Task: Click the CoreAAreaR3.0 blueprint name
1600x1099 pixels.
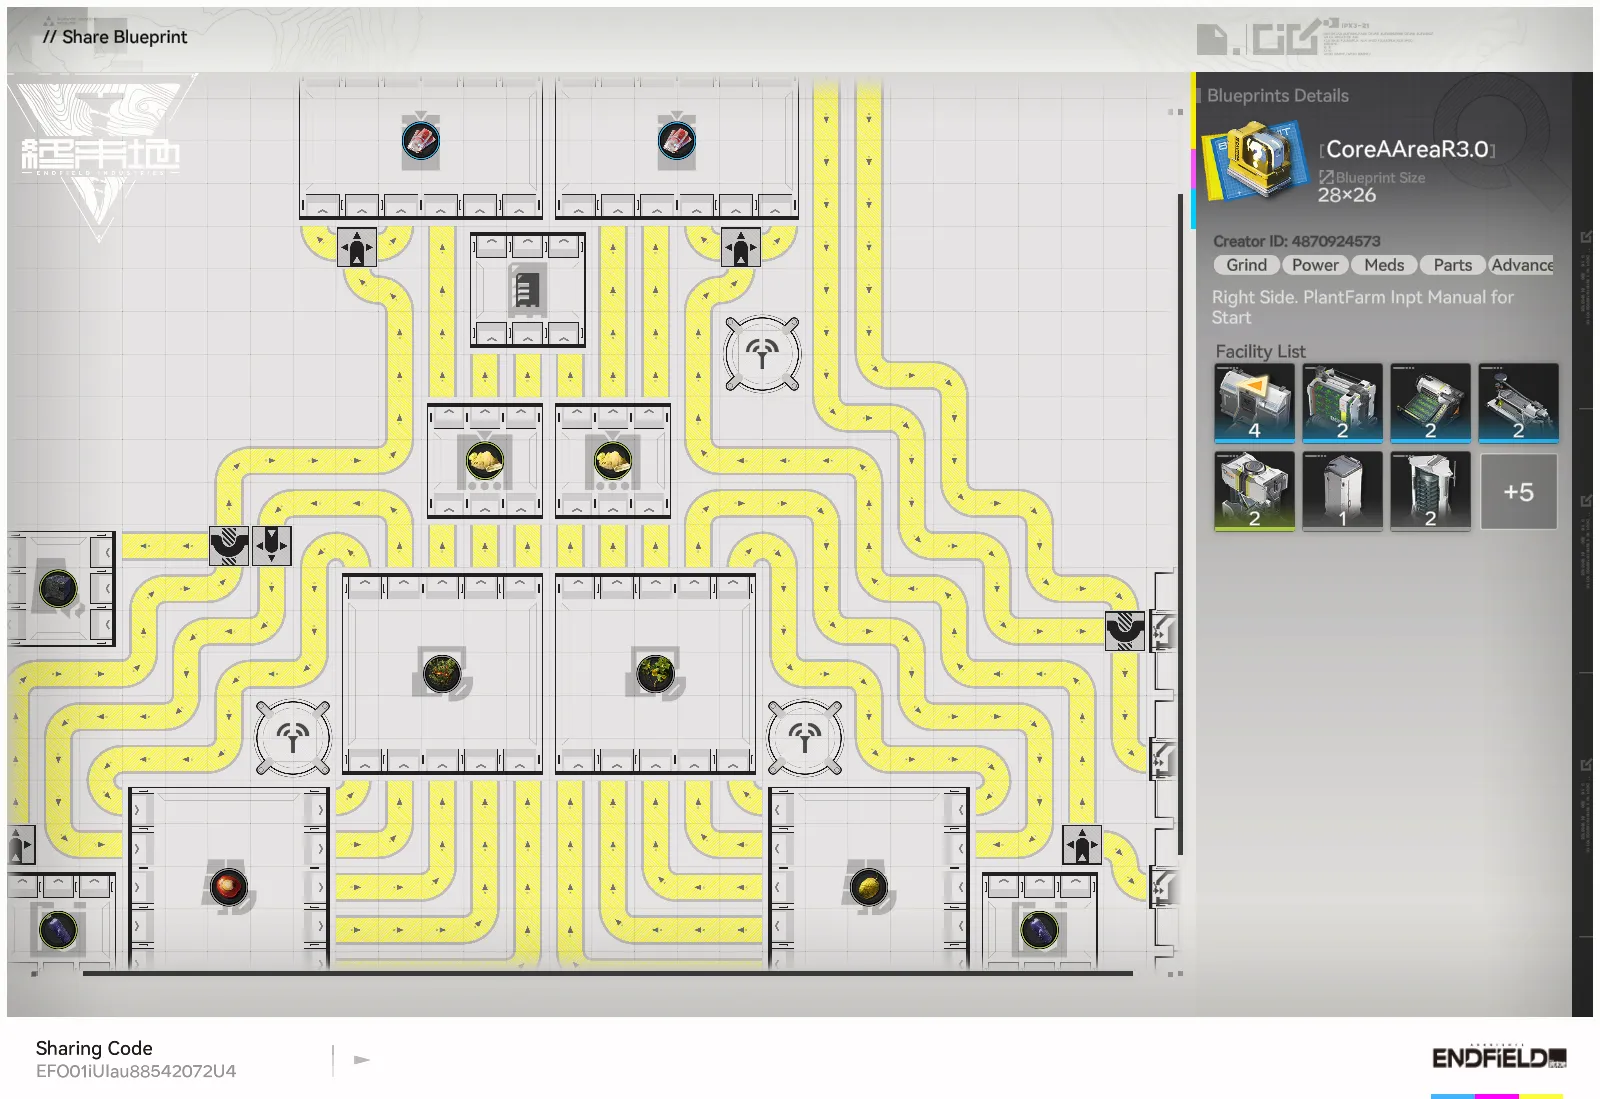Action: 1406,149
